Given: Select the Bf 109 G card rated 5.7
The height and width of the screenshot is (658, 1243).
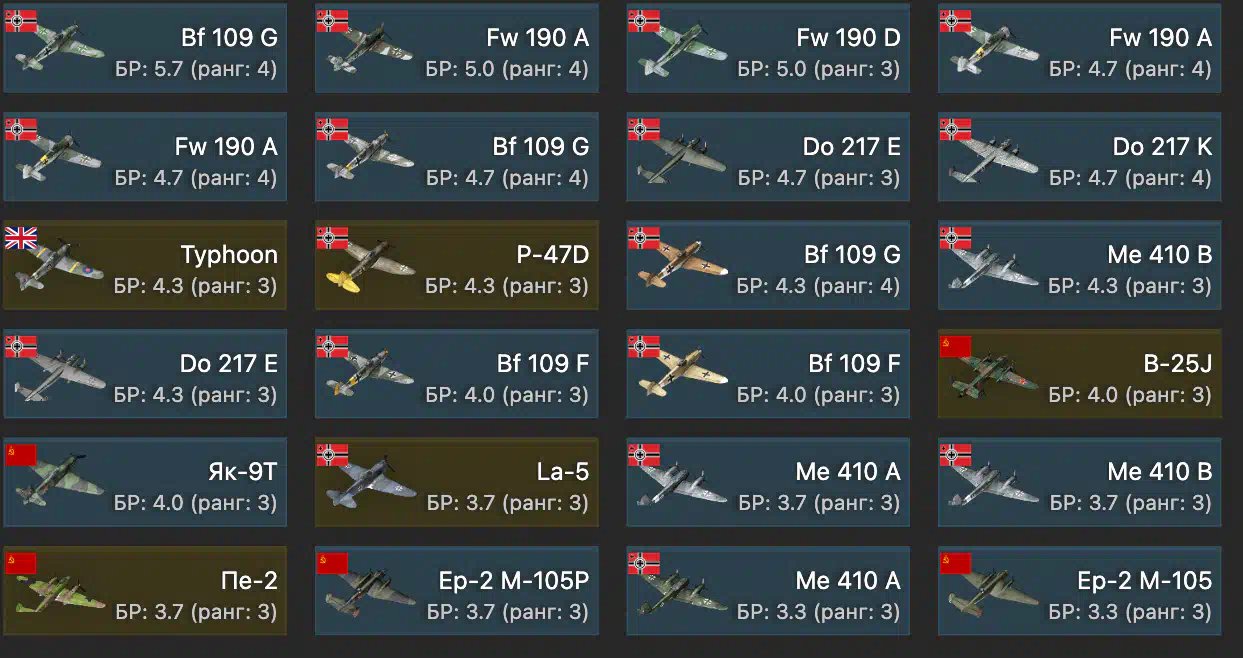Looking at the screenshot, I should pyautogui.click(x=145, y=49).
